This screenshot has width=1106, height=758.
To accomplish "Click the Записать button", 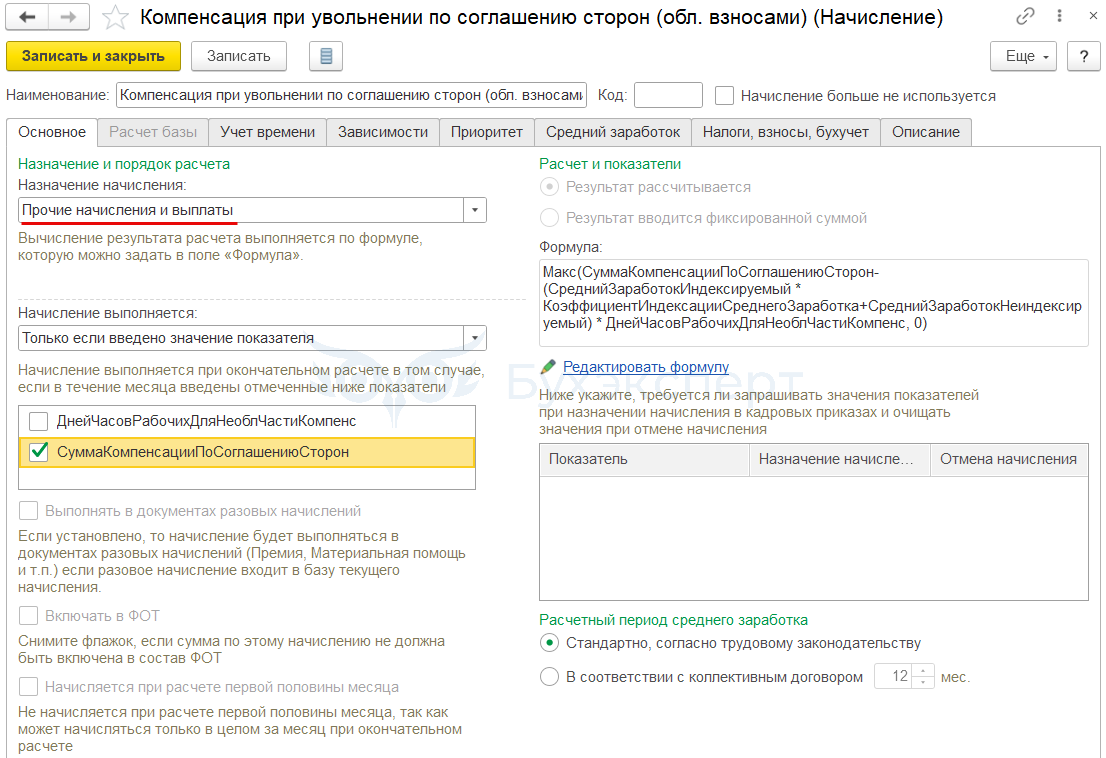I will click(x=238, y=56).
